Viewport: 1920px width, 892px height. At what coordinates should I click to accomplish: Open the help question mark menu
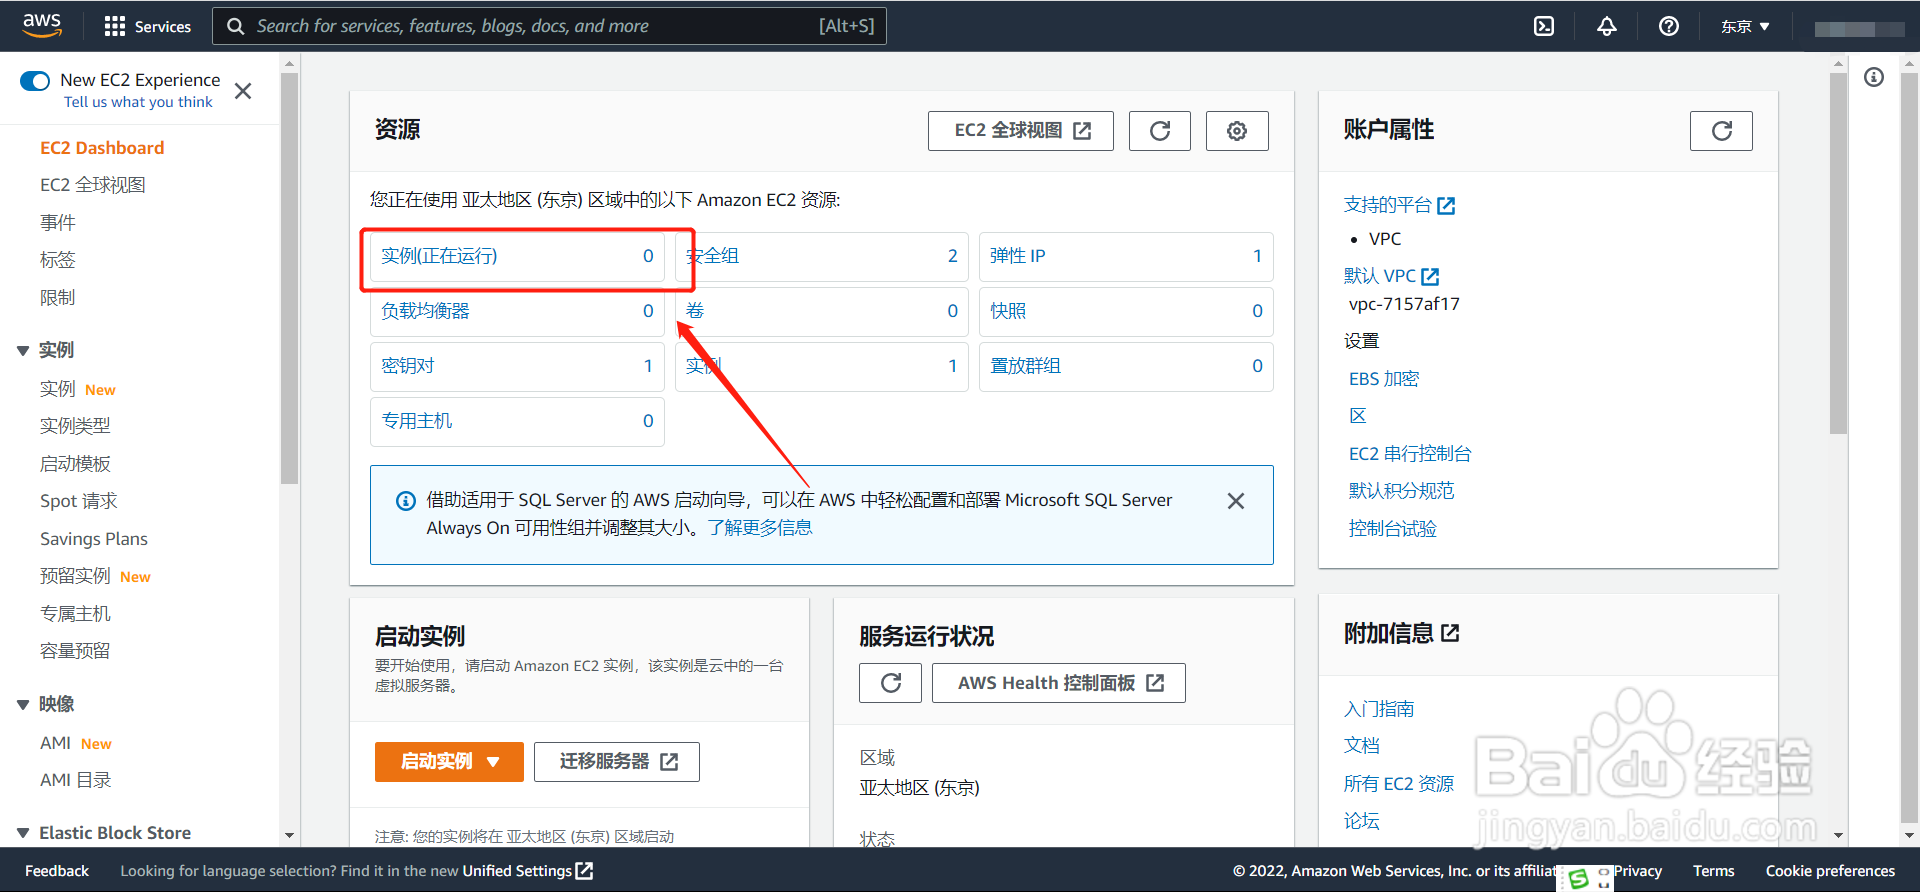pos(1668,26)
